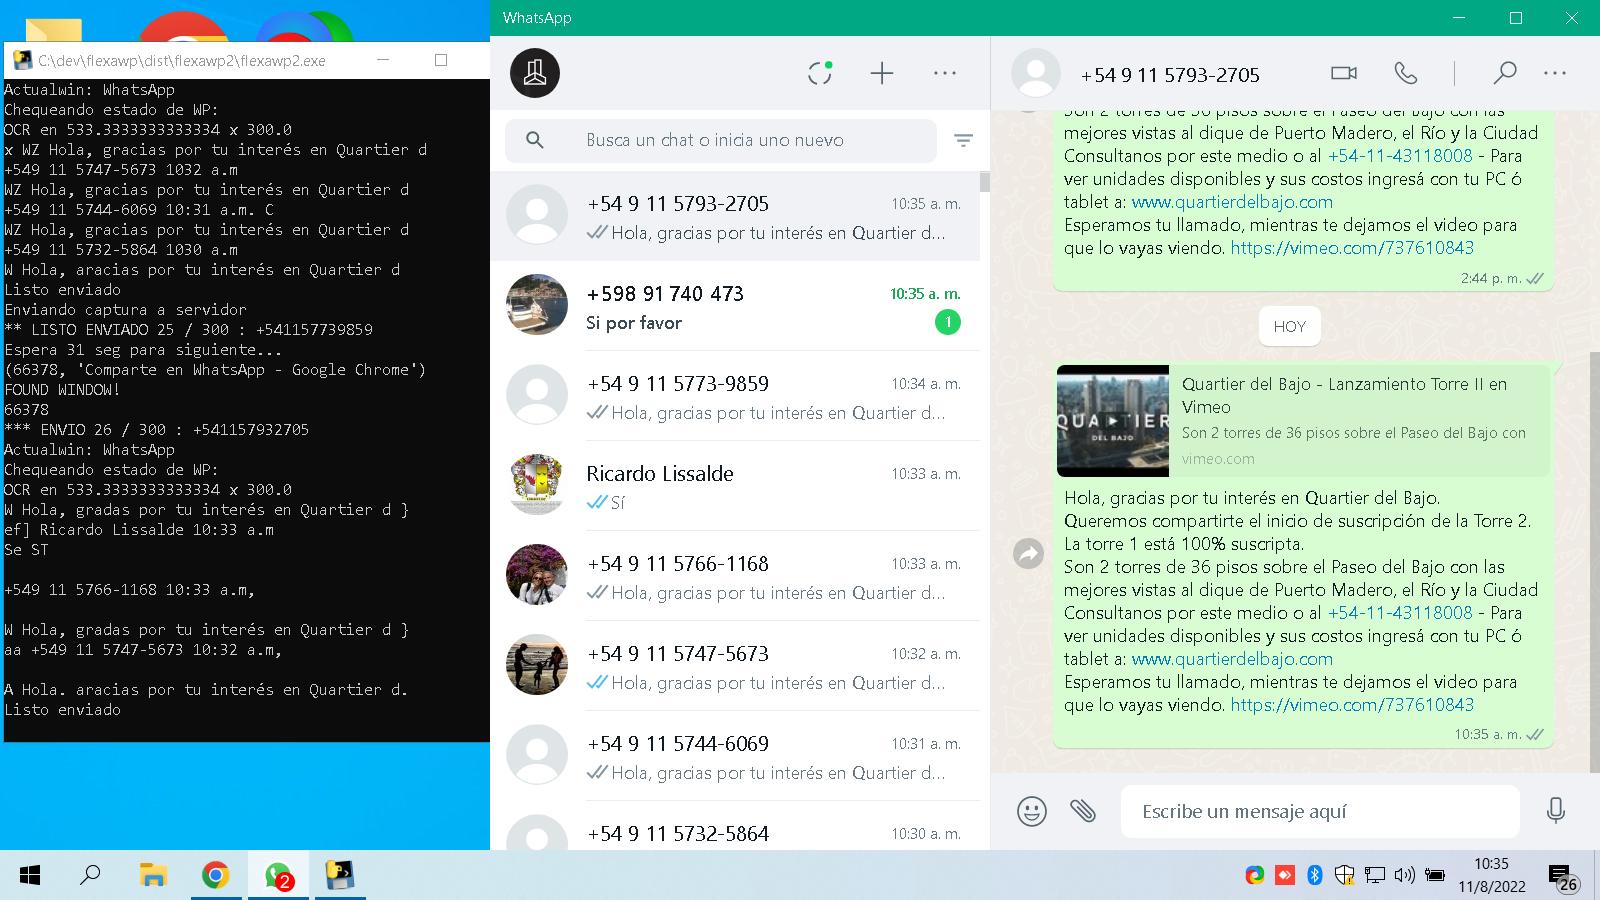The image size is (1600, 900).
Task: Open chat with +54 9 11 5747-5673
Action: pos(735,666)
